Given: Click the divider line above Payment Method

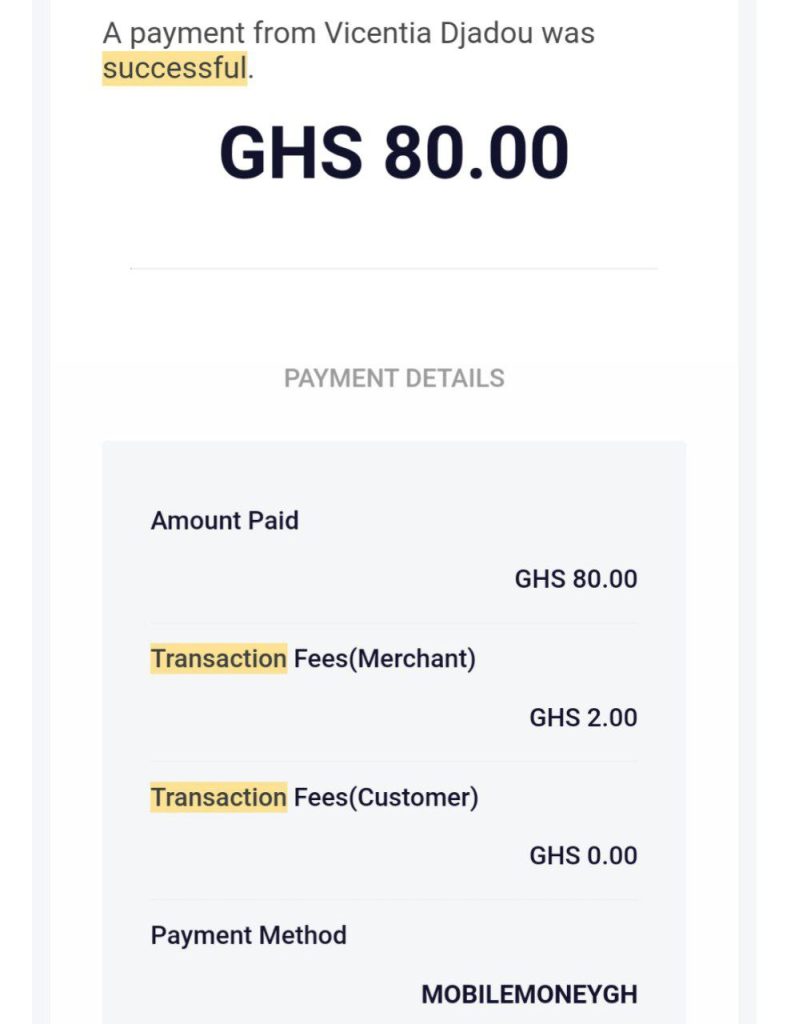Looking at the screenshot, I should [x=394, y=899].
